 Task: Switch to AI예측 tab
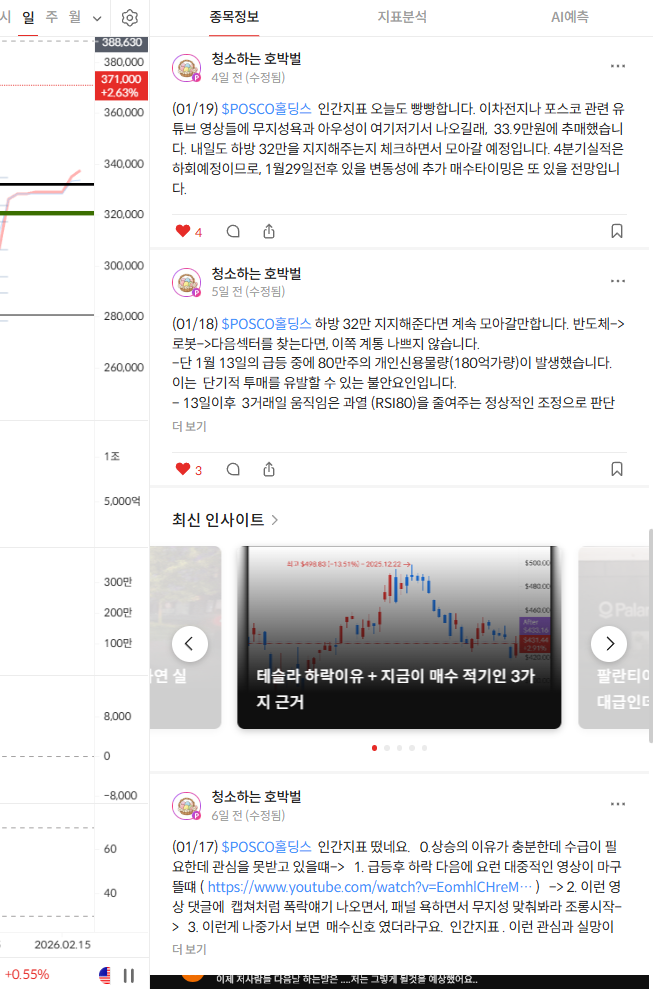[x=570, y=17]
